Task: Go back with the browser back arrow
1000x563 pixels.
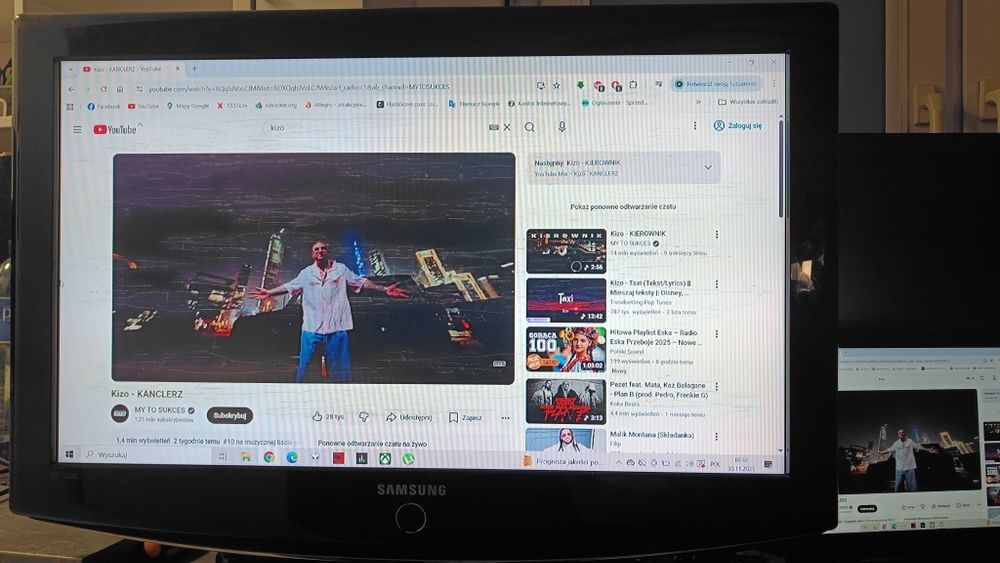Action: [71, 89]
